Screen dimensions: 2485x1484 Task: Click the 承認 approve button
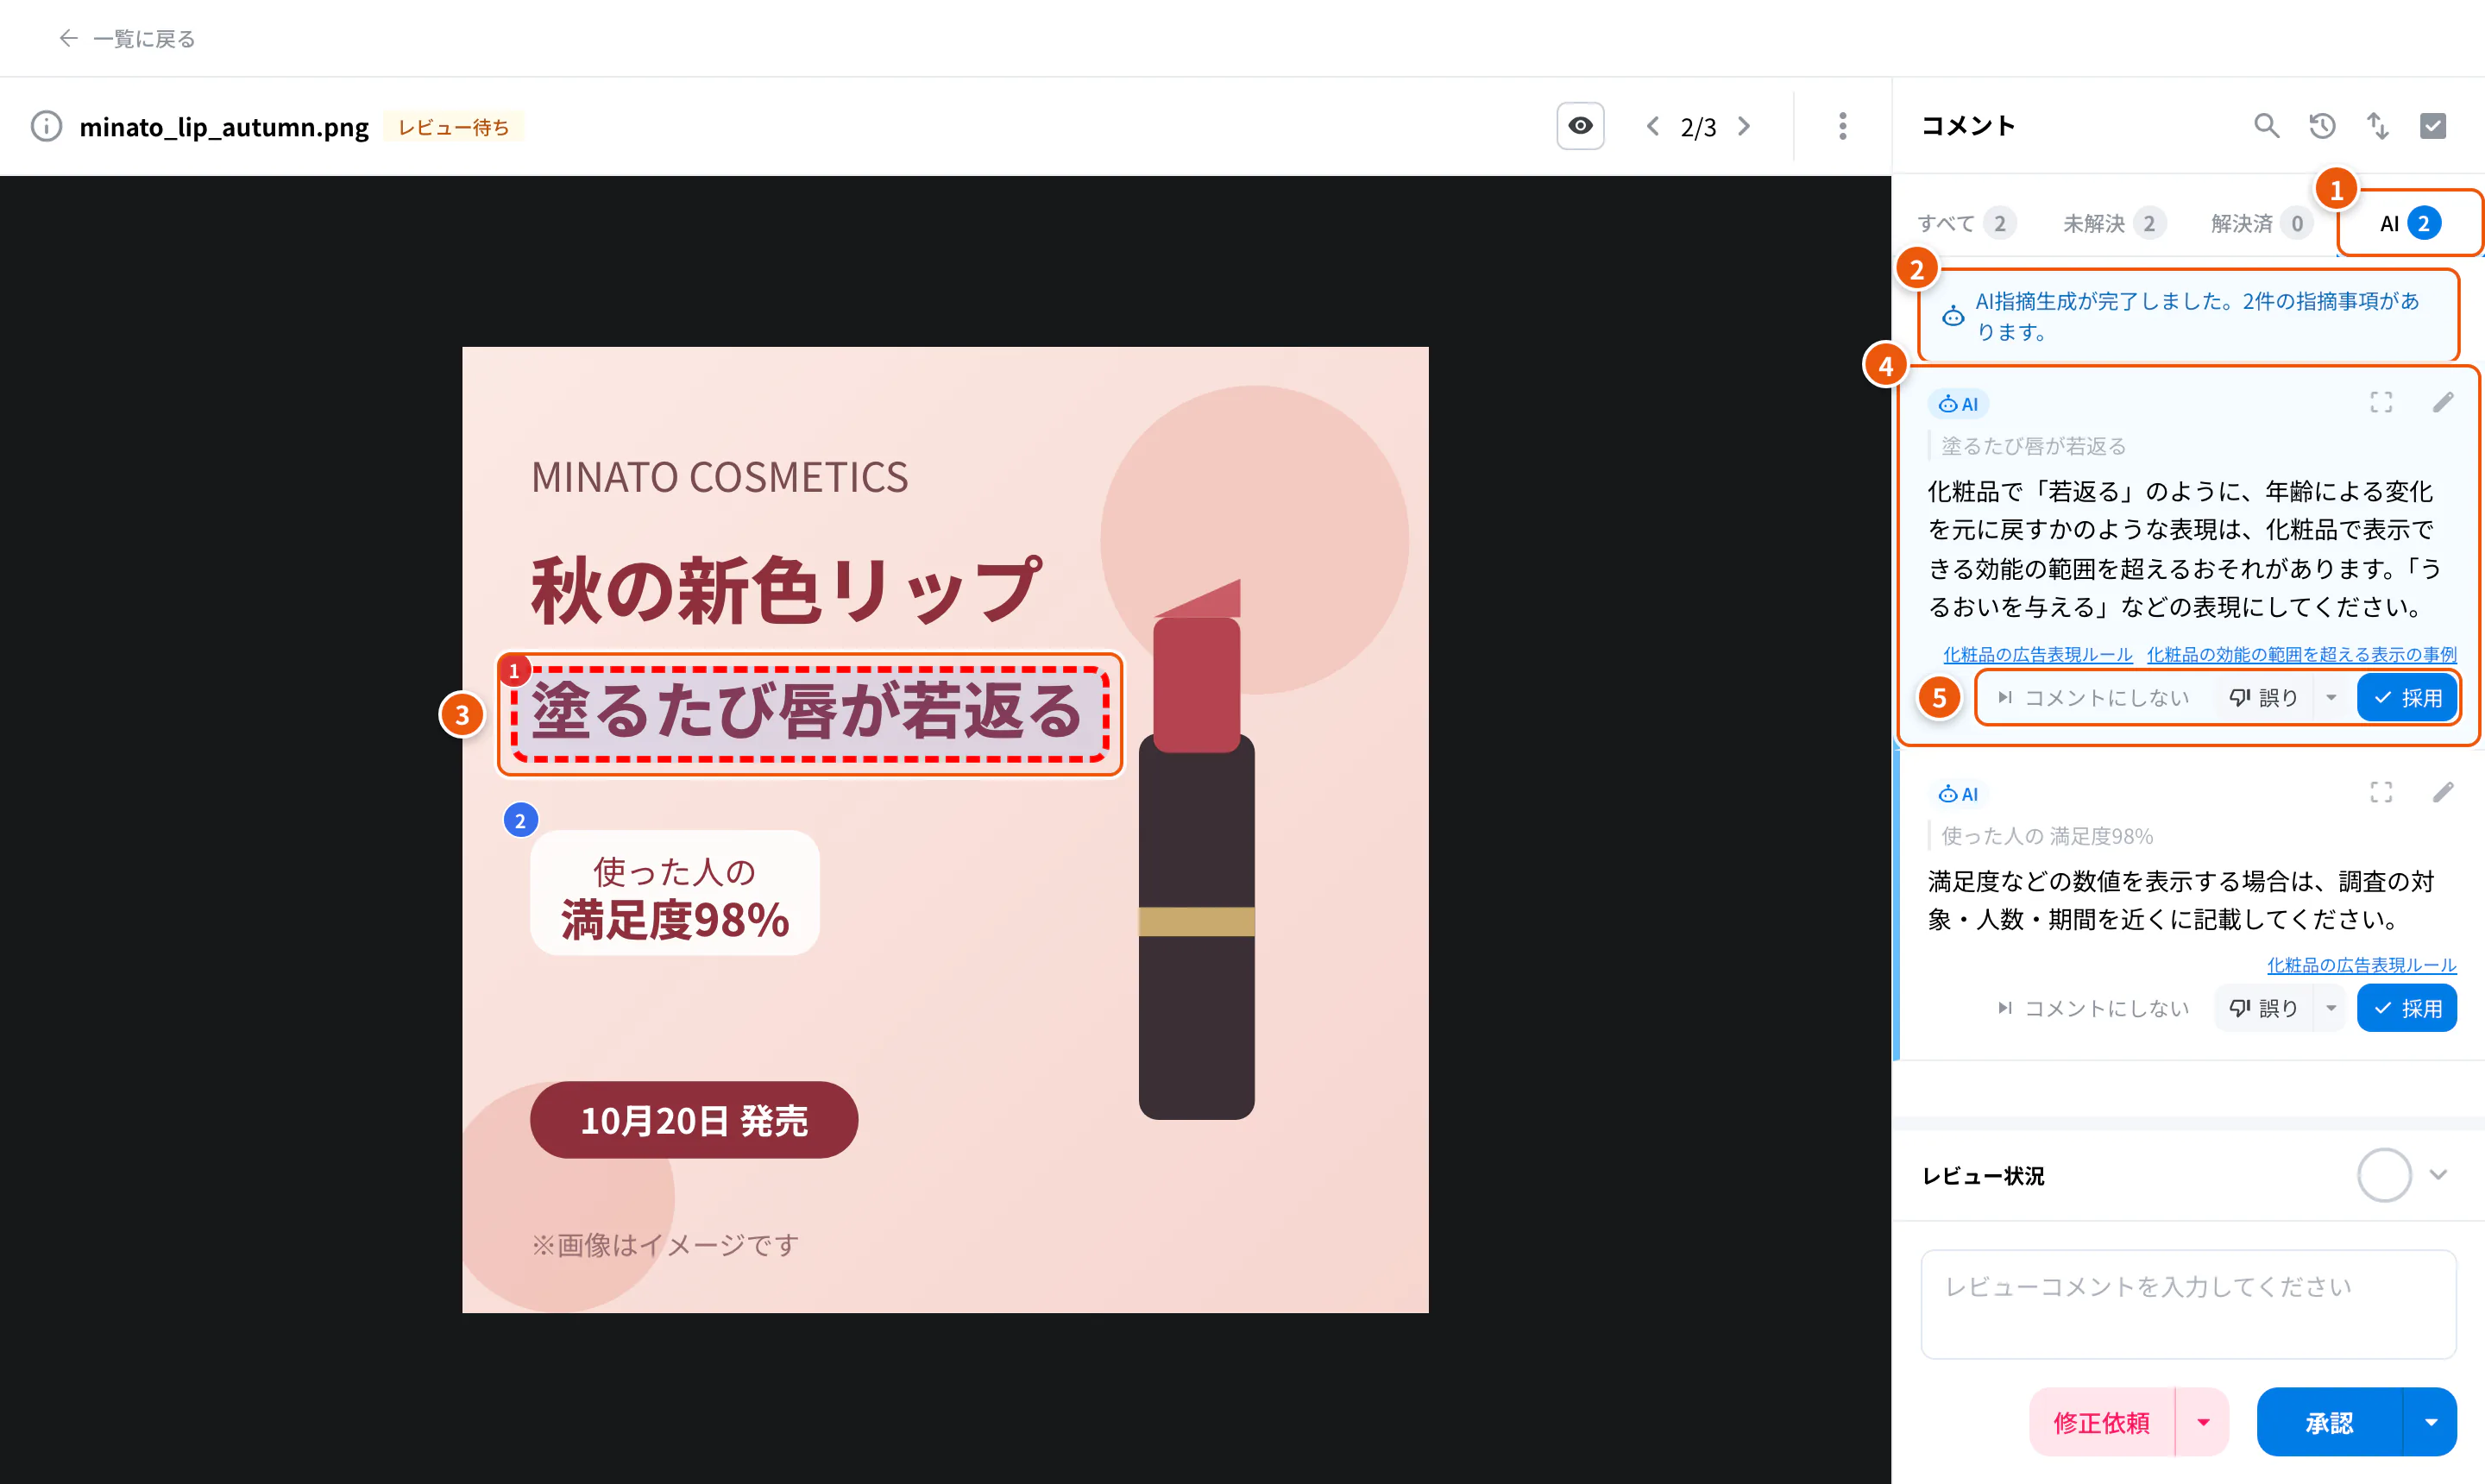tap(2329, 1422)
